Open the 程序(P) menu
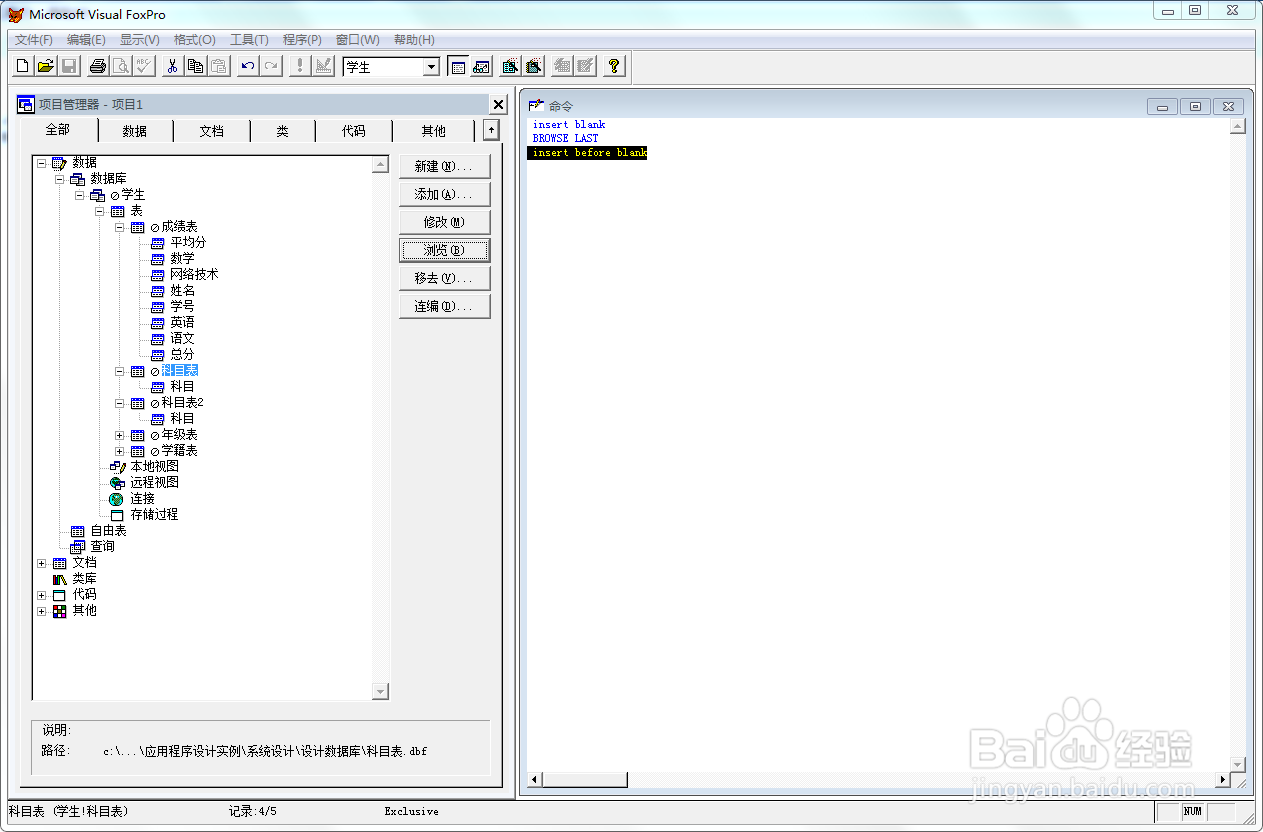This screenshot has height=832, width=1263. click(302, 40)
